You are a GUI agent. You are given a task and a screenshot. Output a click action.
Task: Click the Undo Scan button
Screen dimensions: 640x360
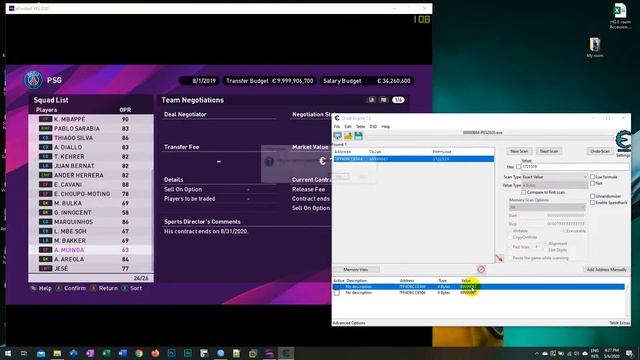[x=600, y=151]
